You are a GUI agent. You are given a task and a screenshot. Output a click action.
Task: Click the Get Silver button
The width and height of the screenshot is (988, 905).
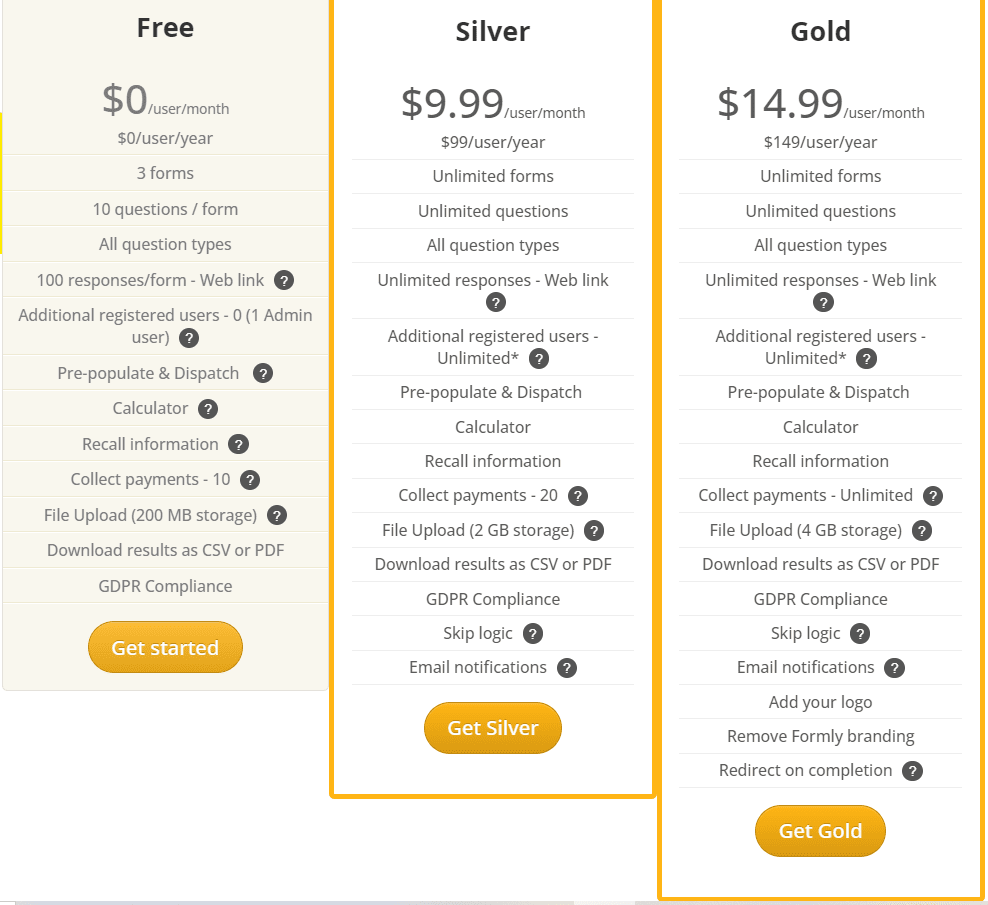pos(493,728)
